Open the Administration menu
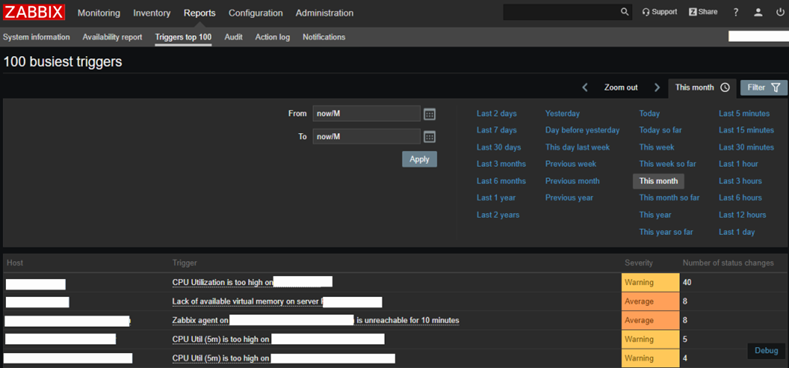 (x=325, y=13)
